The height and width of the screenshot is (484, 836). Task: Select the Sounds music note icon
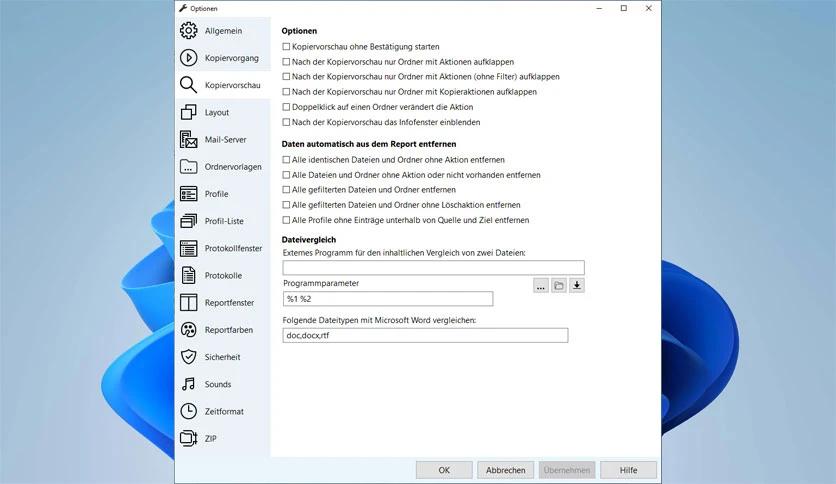click(x=188, y=384)
